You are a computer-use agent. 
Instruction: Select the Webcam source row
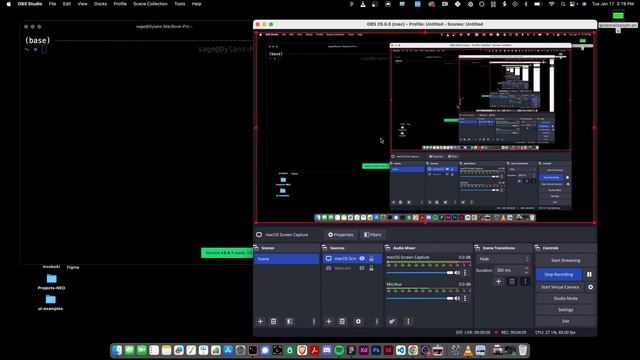[353, 268]
